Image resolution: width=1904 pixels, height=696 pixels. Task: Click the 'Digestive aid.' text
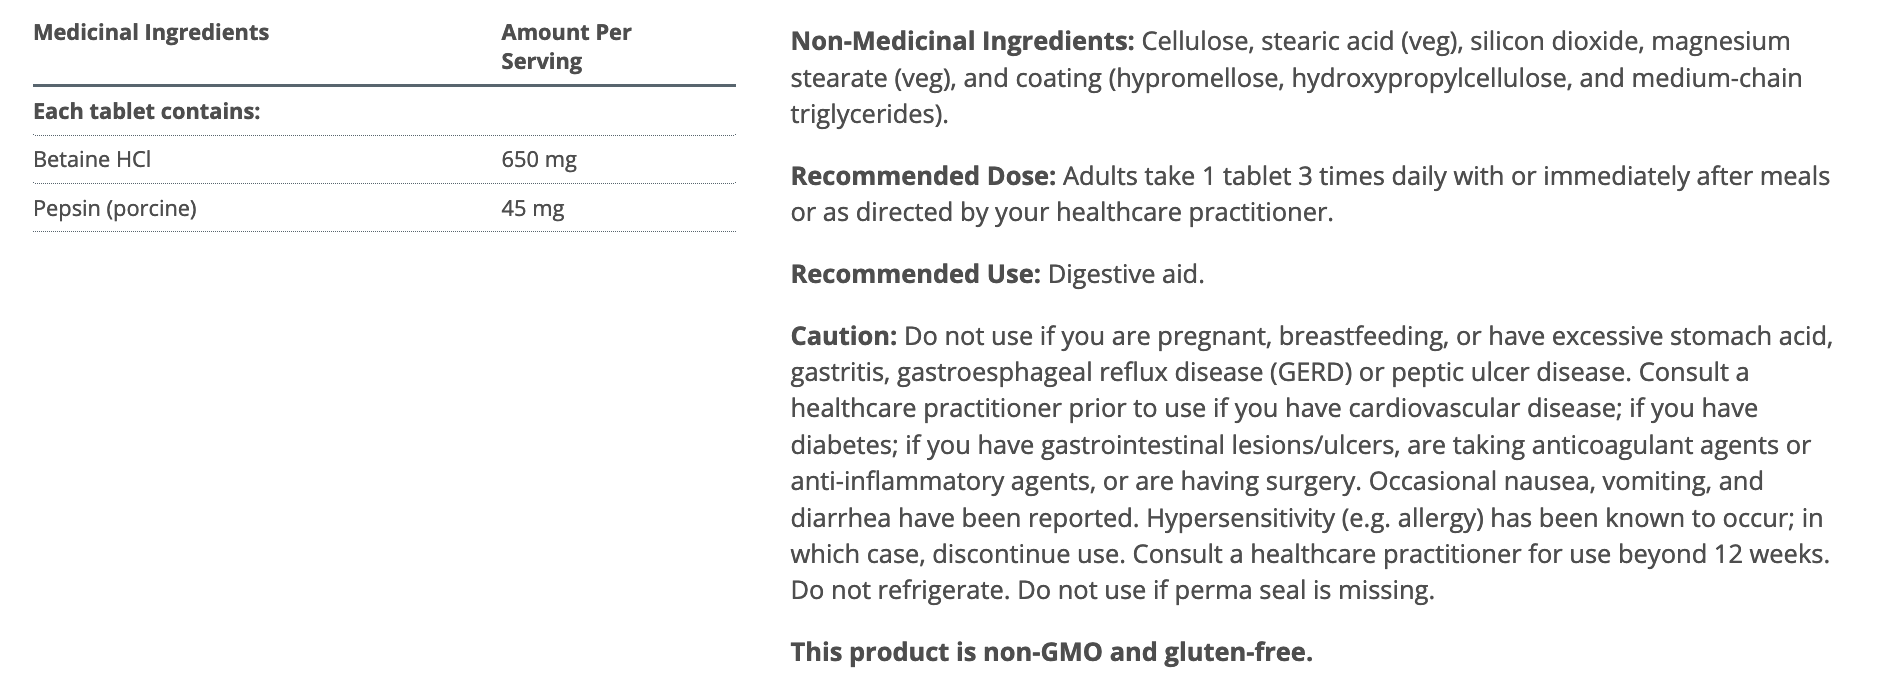(x=1126, y=274)
